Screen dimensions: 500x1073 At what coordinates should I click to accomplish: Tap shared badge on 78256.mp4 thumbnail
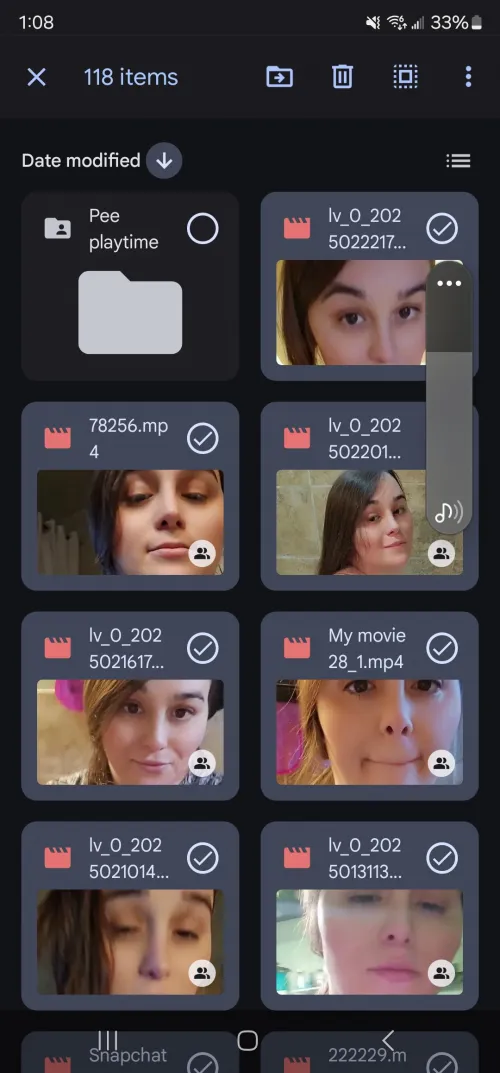pos(202,554)
